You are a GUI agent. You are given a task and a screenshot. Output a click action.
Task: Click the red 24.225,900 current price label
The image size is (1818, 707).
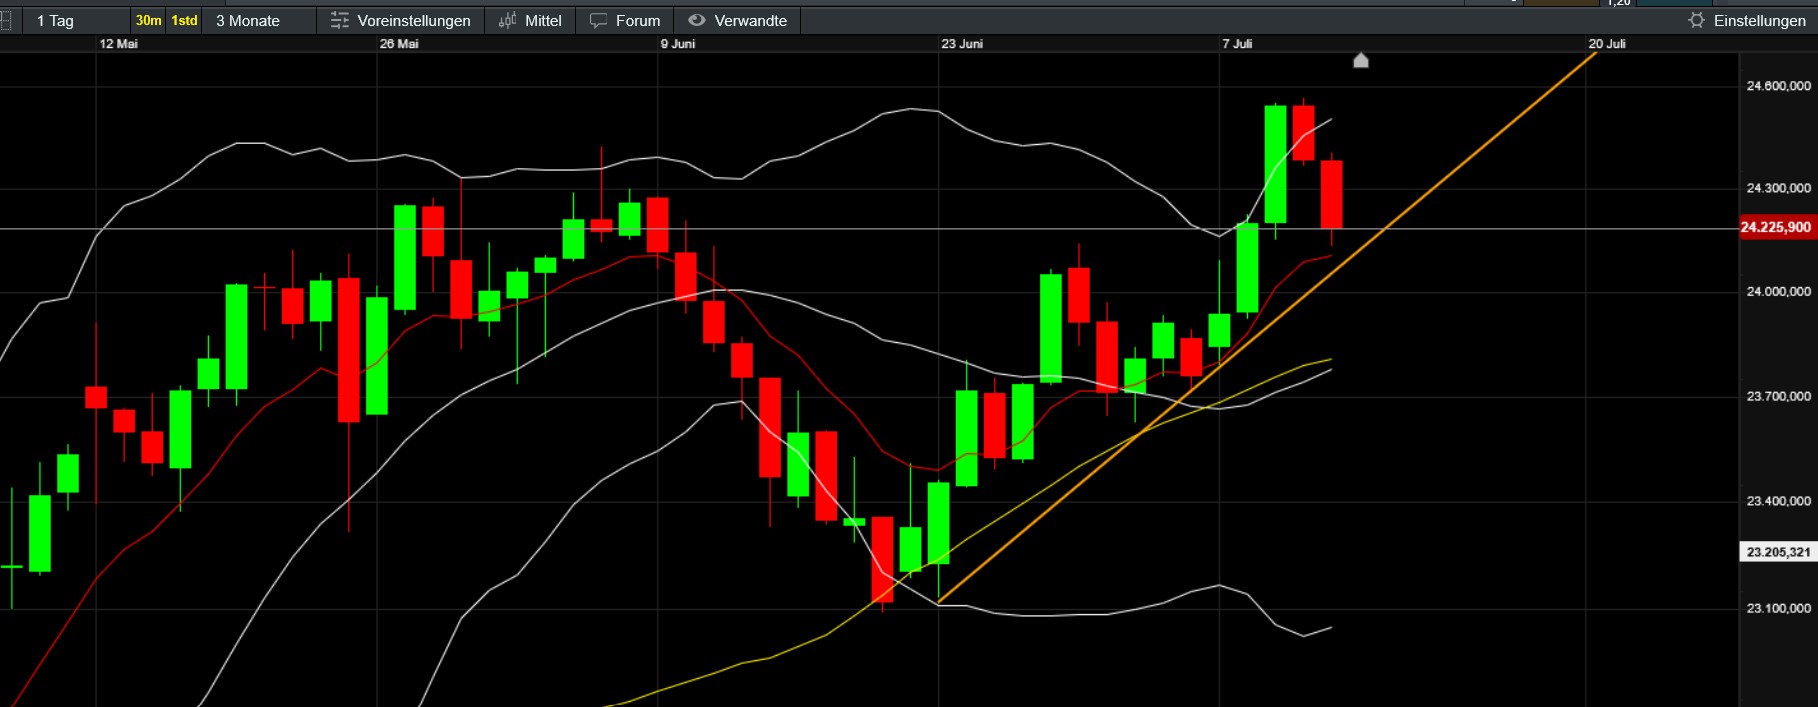click(1777, 227)
